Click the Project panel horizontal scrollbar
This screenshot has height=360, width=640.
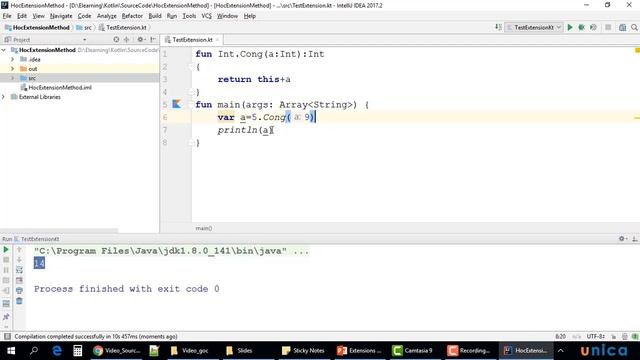click(59, 230)
